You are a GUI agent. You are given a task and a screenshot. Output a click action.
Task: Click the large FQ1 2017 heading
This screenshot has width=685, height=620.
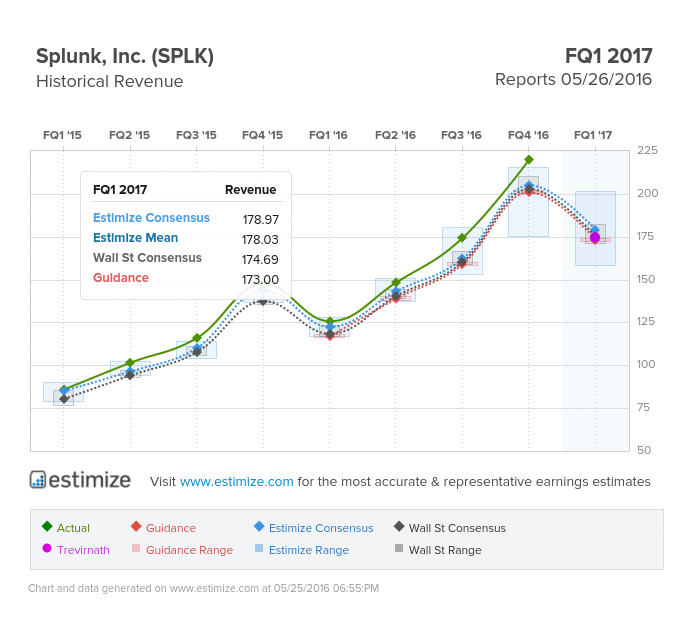click(x=609, y=56)
